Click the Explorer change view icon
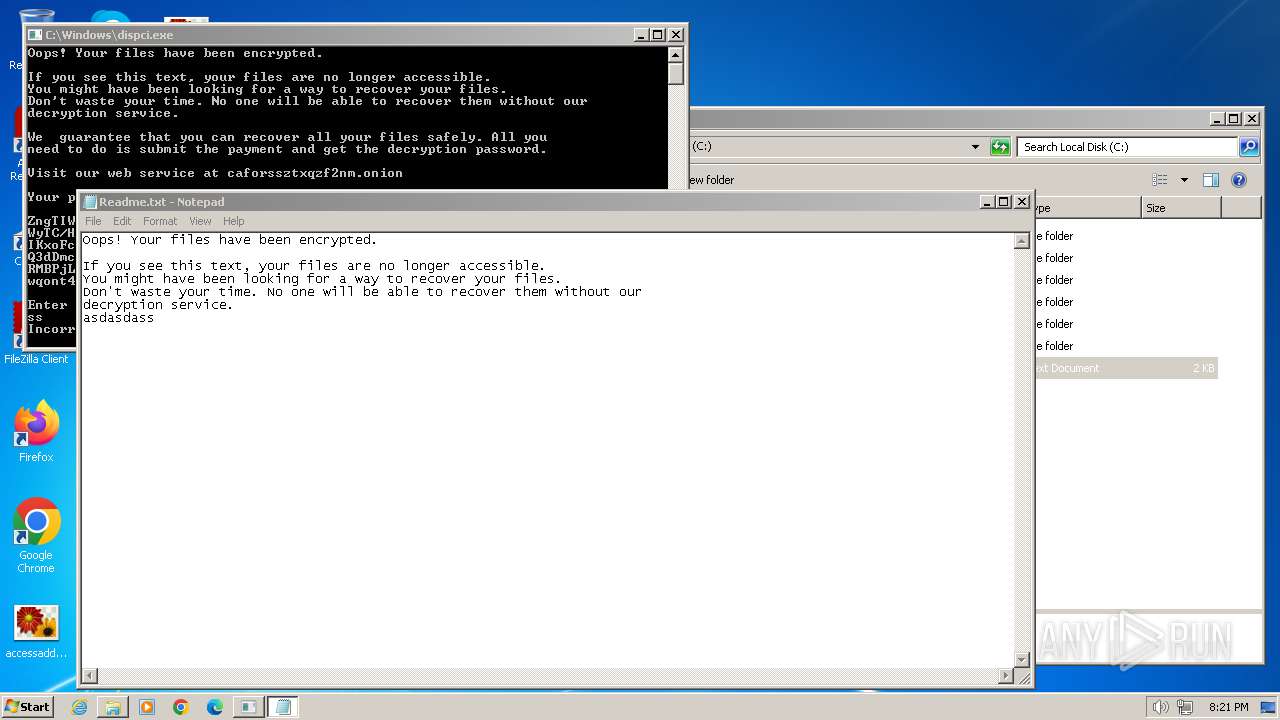 pyautogui.click(x=1160, y=180)
